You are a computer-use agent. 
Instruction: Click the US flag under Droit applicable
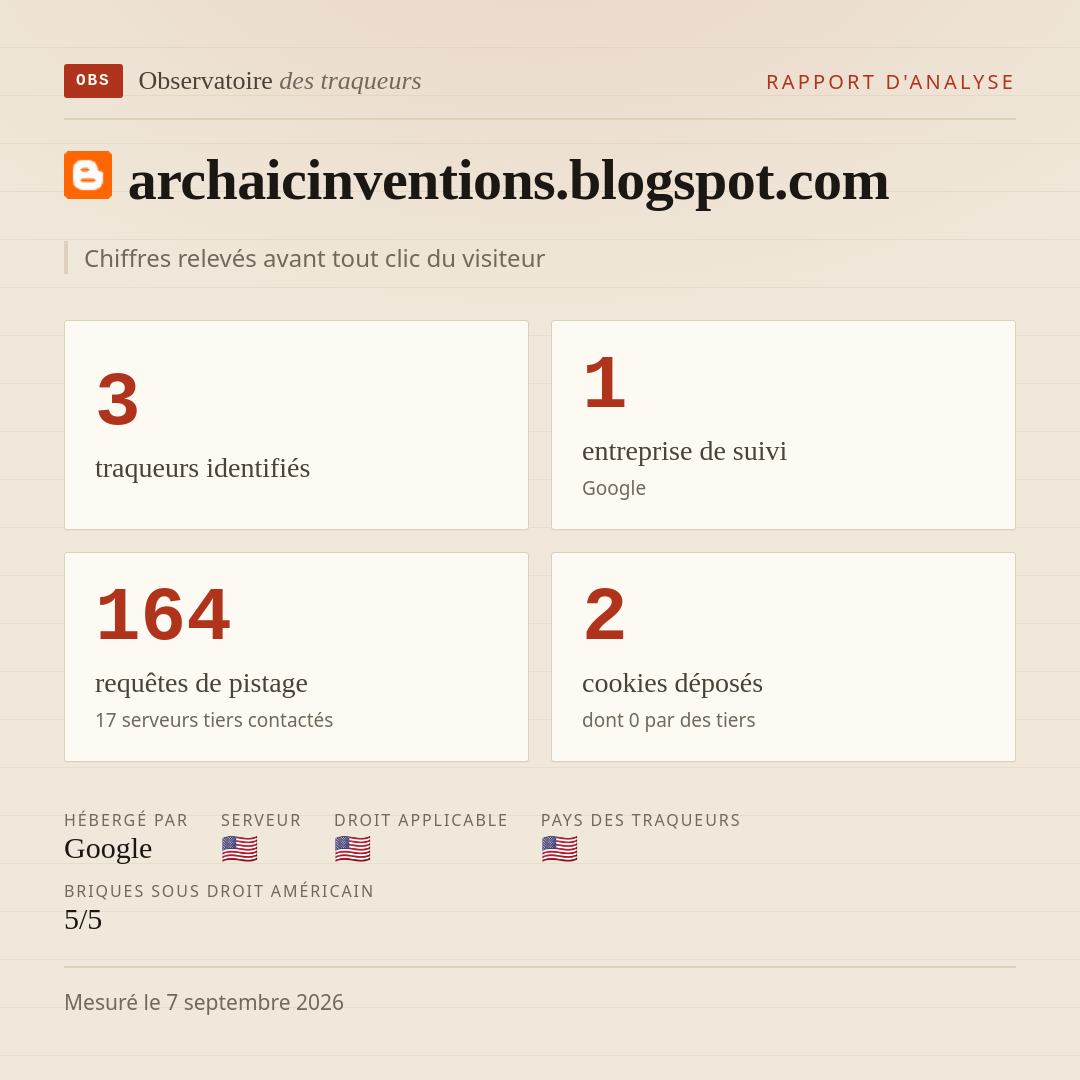click(x=353, y=849)
